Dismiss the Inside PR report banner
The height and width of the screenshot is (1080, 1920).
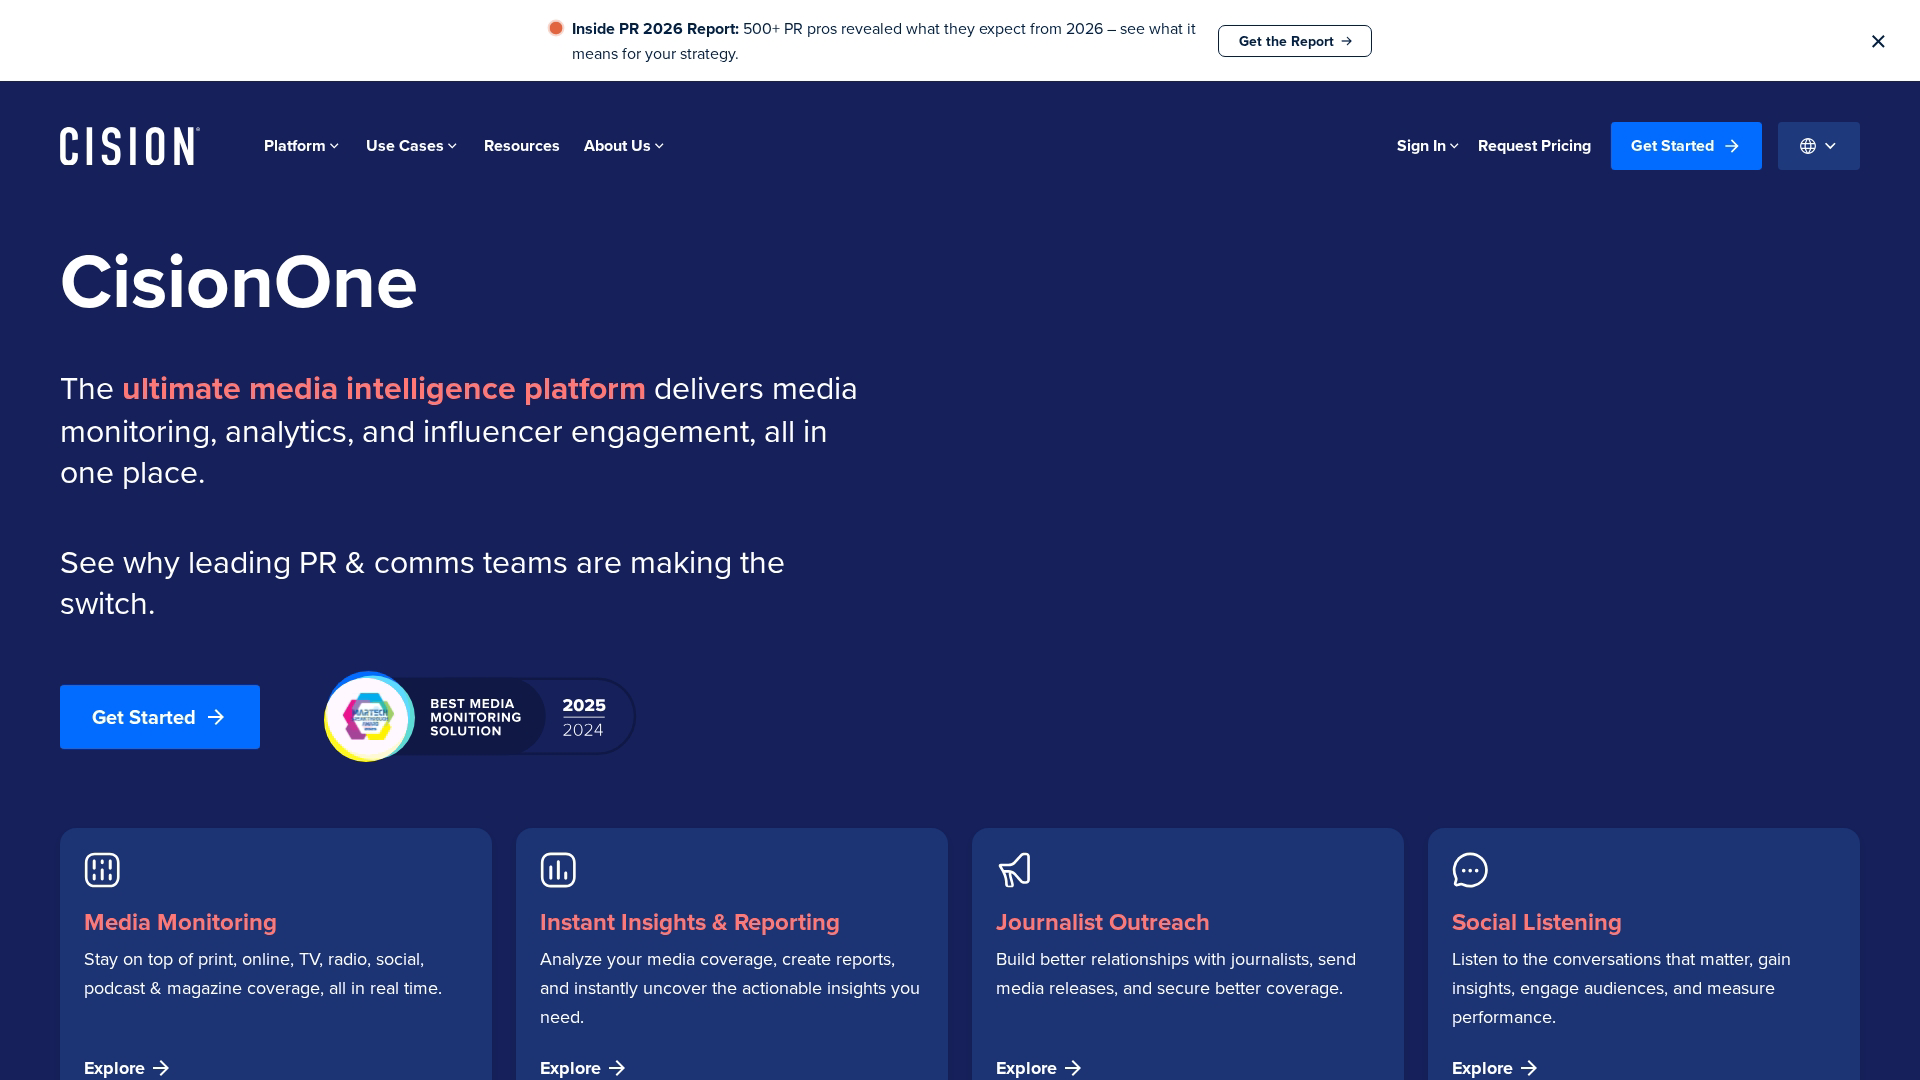pyautogui.click(x=1878, y=41)
